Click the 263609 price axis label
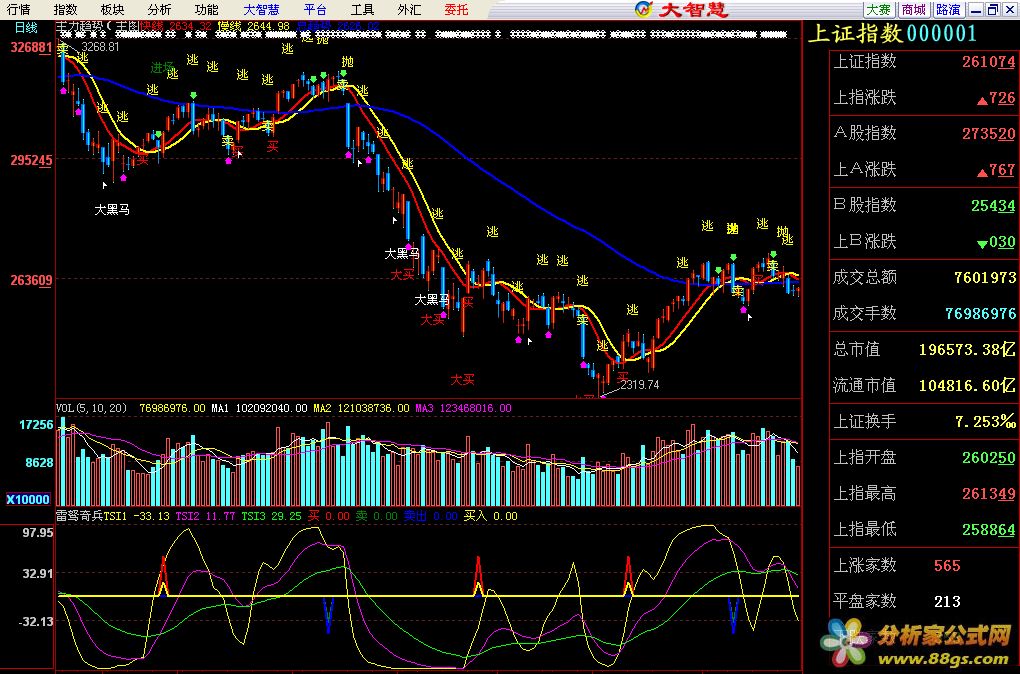 click(31, 280)
